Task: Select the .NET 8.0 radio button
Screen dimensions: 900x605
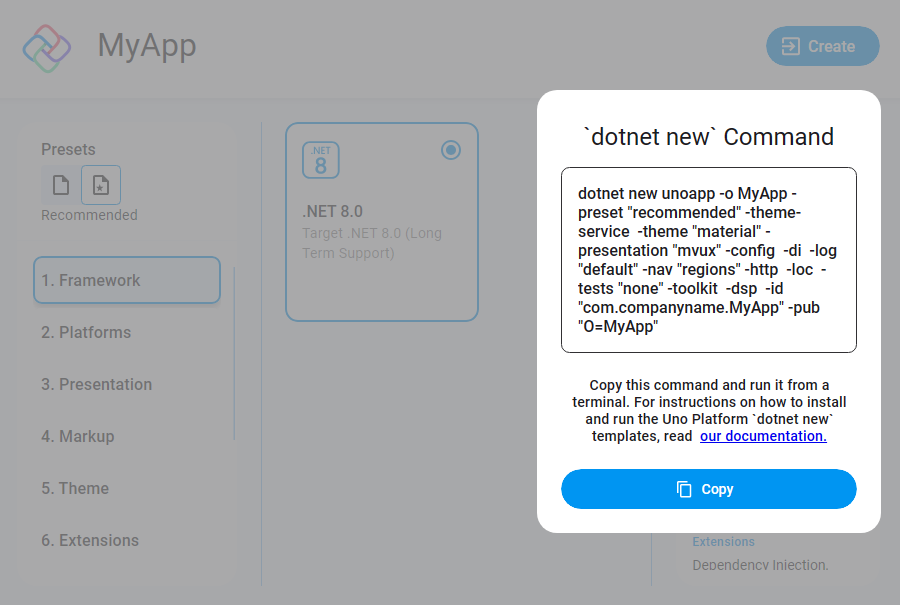Action: (450, 149)
